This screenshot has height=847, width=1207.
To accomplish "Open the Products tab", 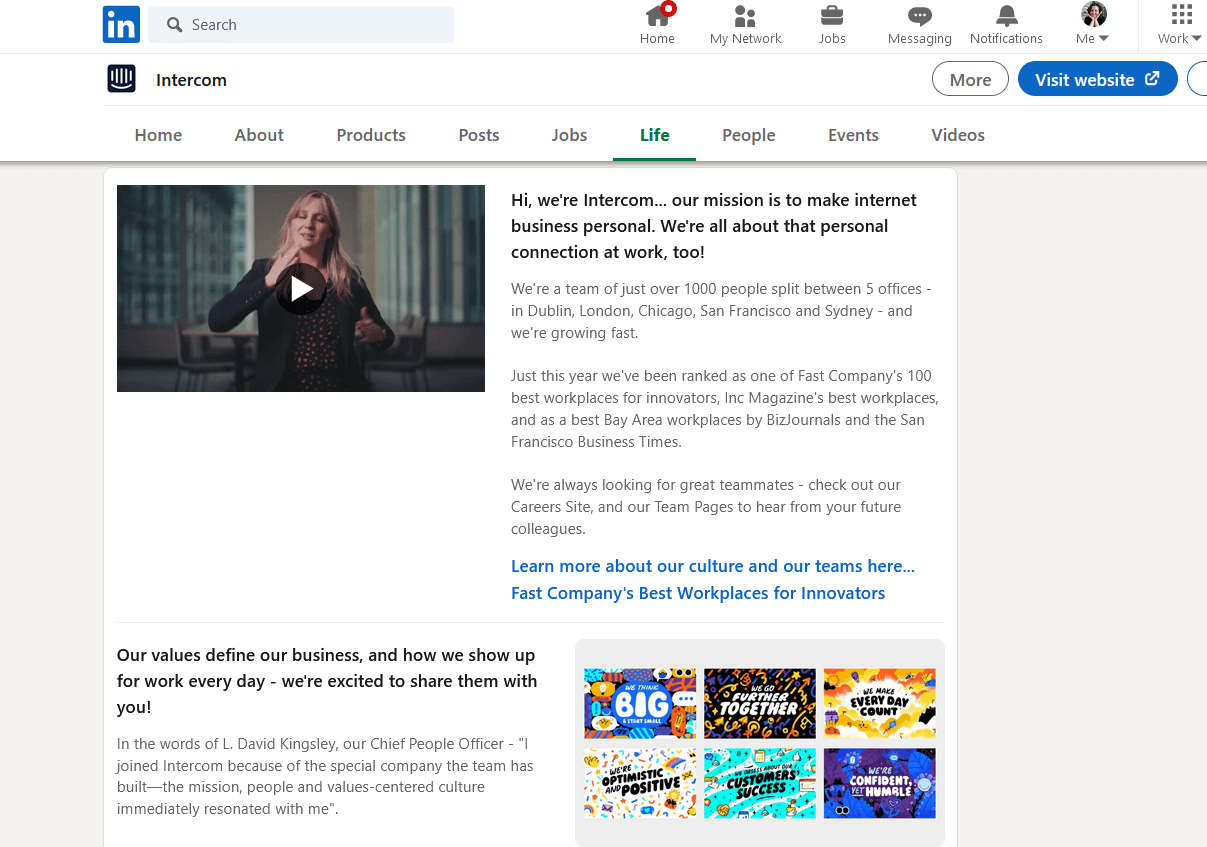I will pyautogui.click(x=371, y=135).
